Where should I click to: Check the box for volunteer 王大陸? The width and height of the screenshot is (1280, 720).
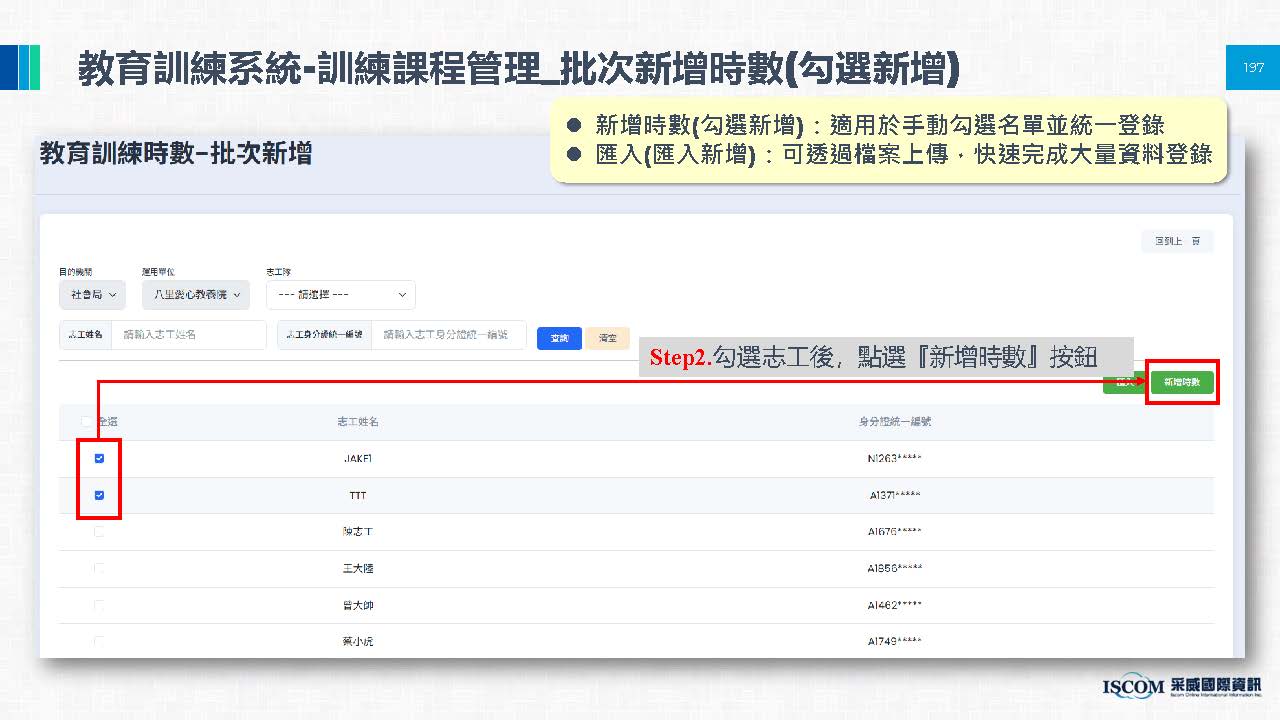(x=99, y=568)
